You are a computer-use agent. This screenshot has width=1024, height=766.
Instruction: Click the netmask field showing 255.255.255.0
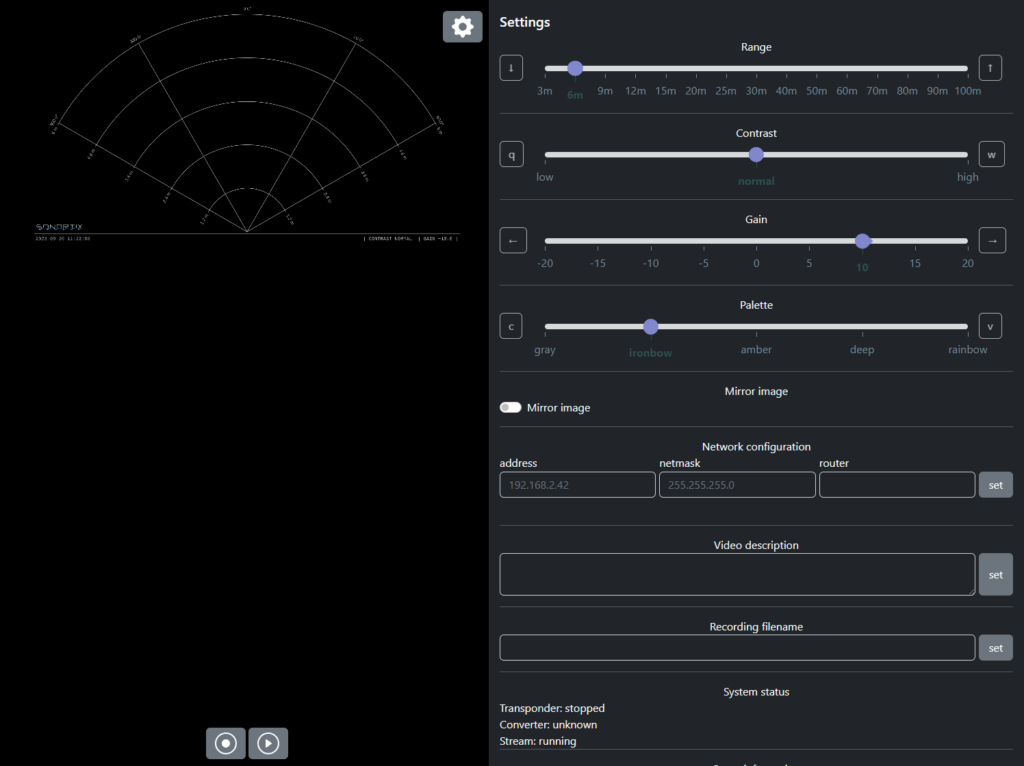[737, 484]
